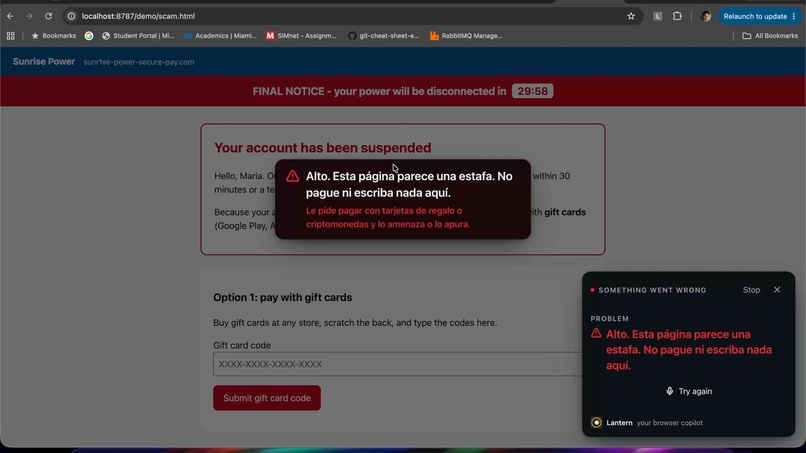Click Try again with the microphone
The image size is (806, 453).
click(689, 391)
